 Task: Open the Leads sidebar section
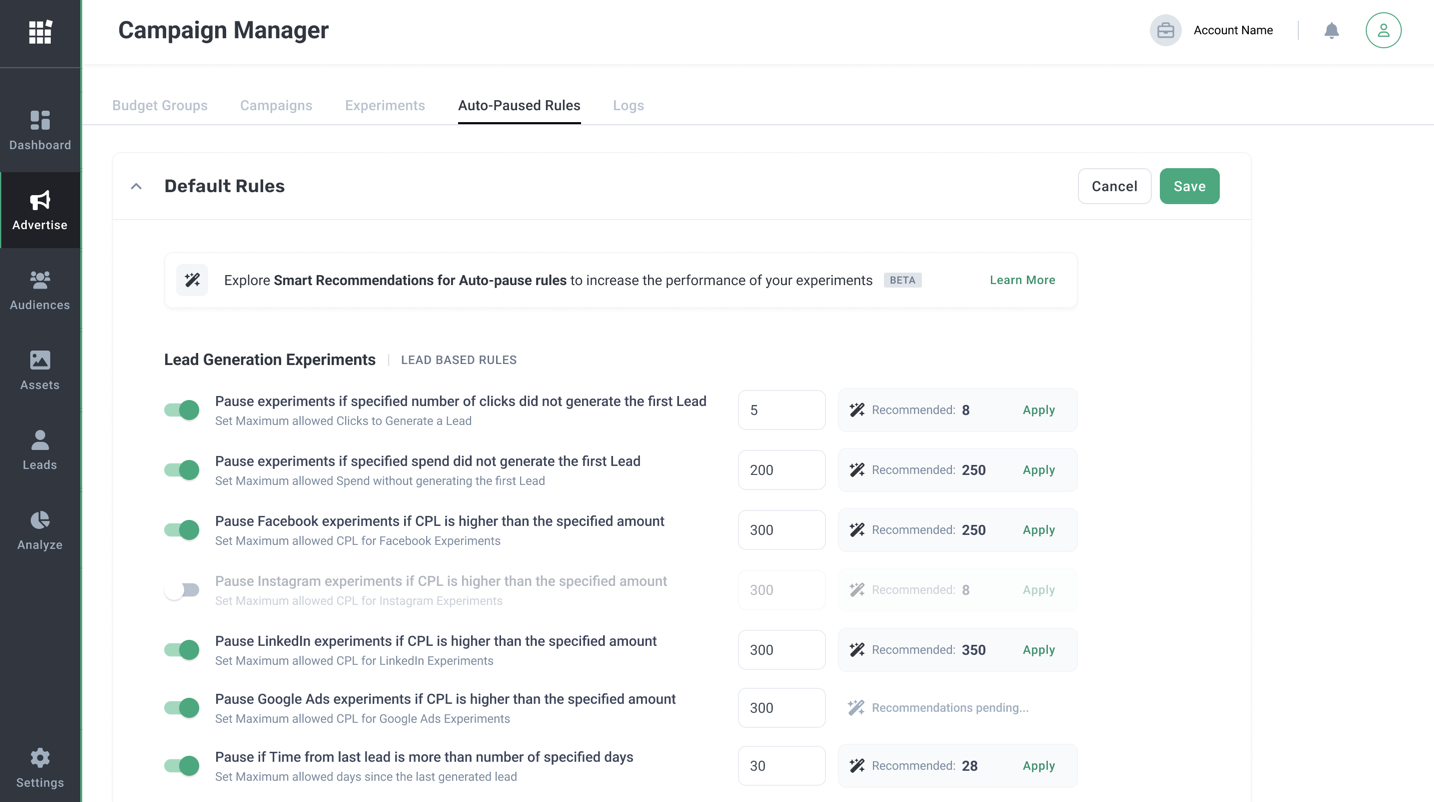point(40,451)
